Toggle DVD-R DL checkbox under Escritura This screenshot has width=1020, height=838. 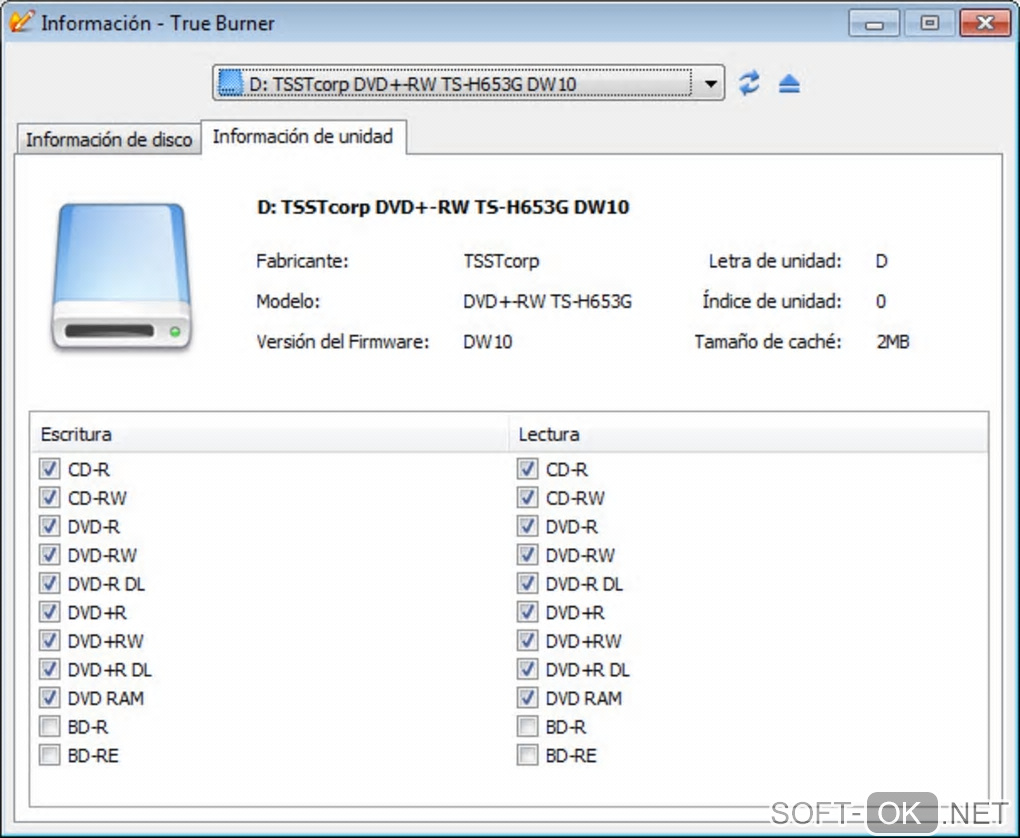coord(49,583)
